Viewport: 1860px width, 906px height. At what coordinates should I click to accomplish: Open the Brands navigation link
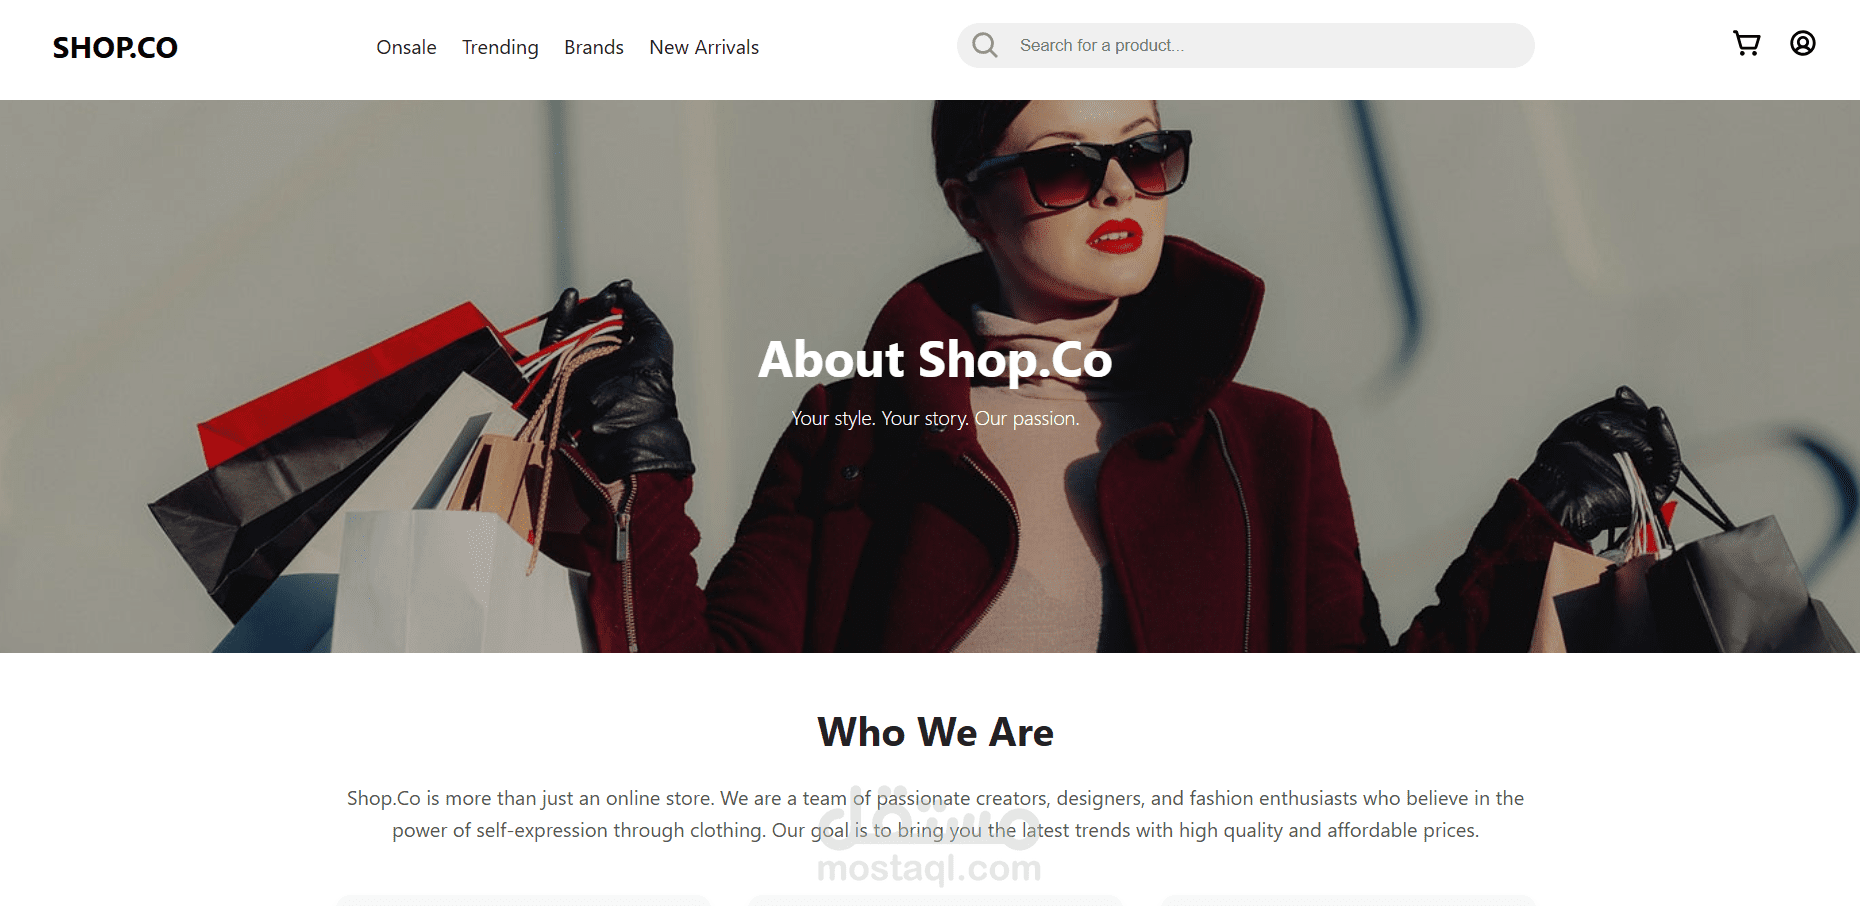pos(594,47)
